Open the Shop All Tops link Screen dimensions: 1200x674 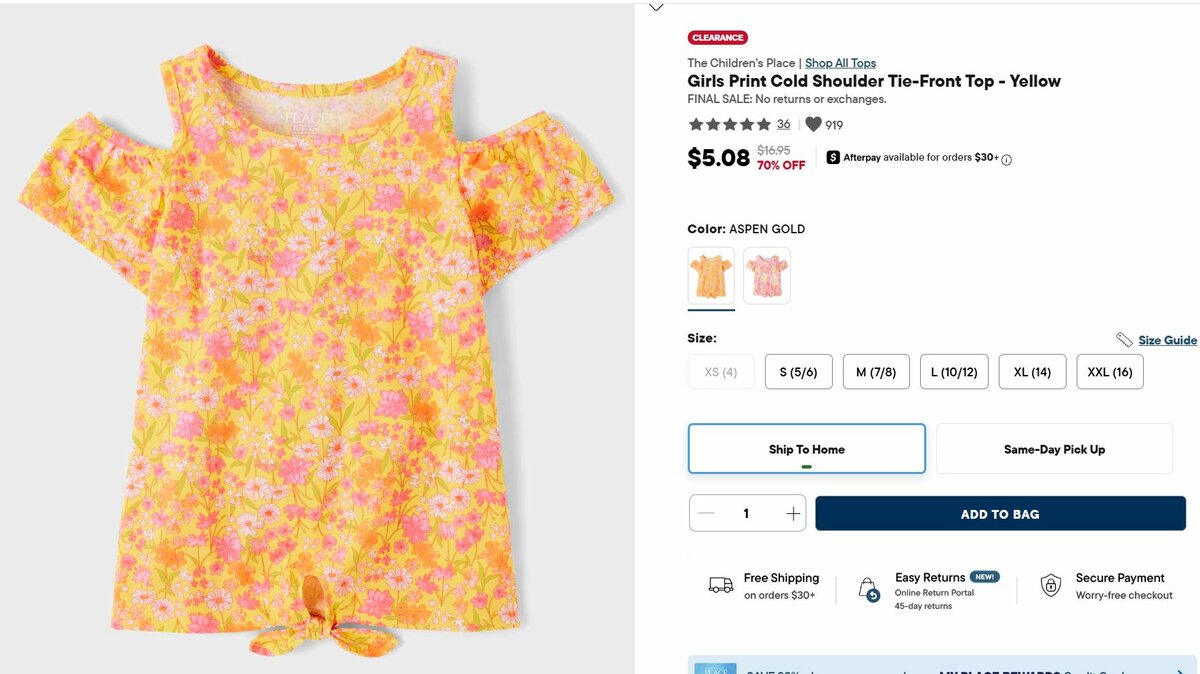[840, 63]
